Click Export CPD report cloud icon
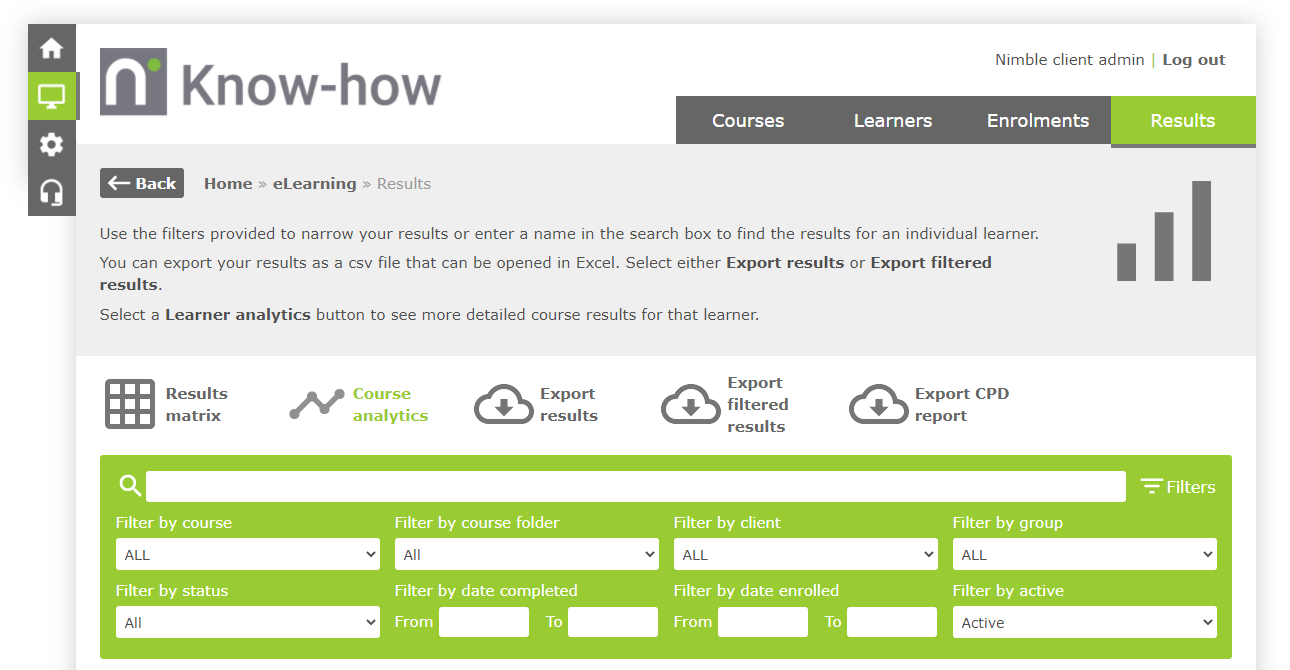The width and height of the screenshot is (1290, 670). pos(878,404)
